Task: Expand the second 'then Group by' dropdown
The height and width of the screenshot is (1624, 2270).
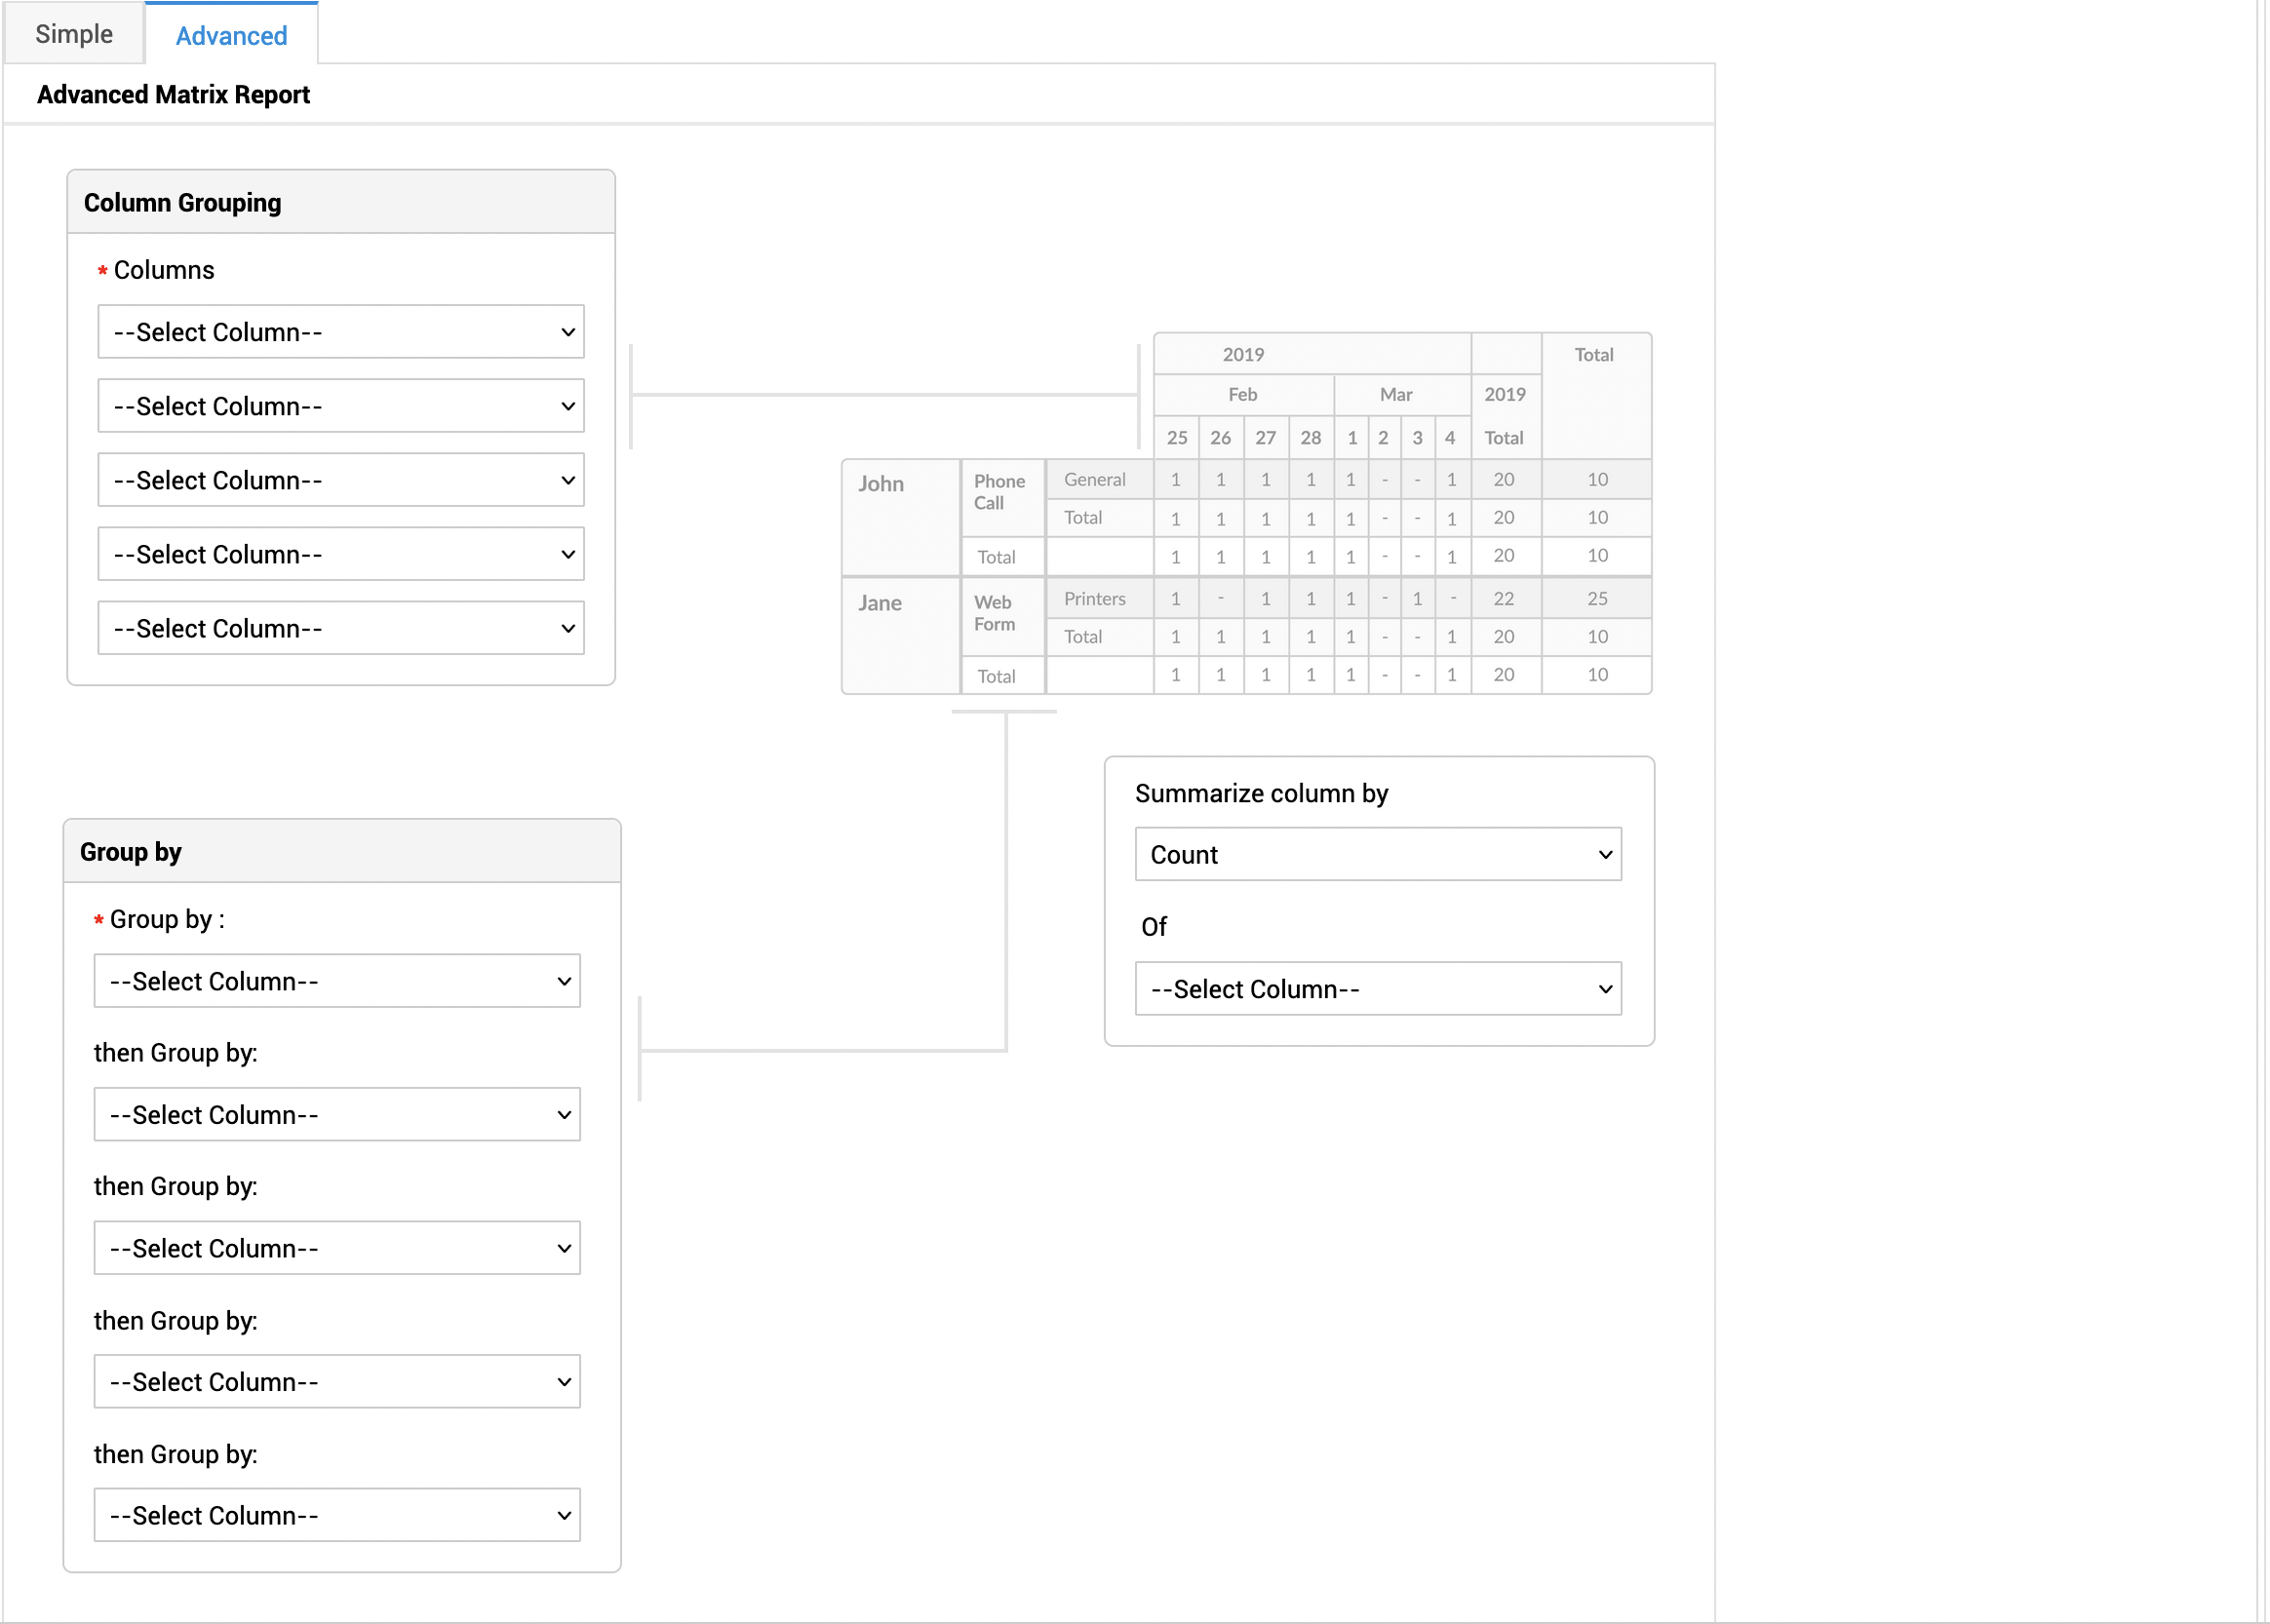Action: [x=336, y=1248]
